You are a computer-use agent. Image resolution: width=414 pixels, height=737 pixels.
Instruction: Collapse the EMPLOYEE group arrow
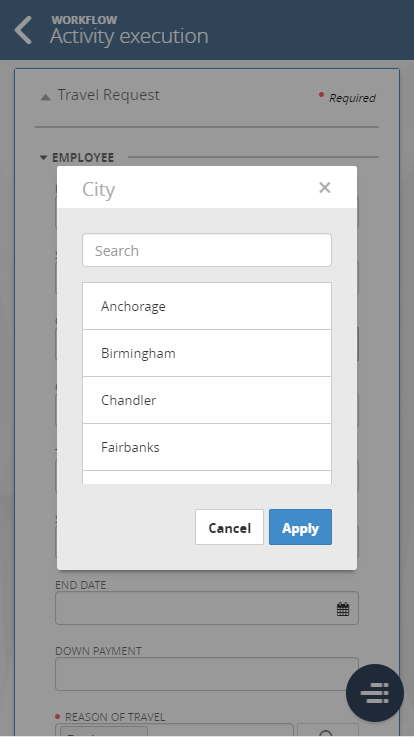point(43,157)
